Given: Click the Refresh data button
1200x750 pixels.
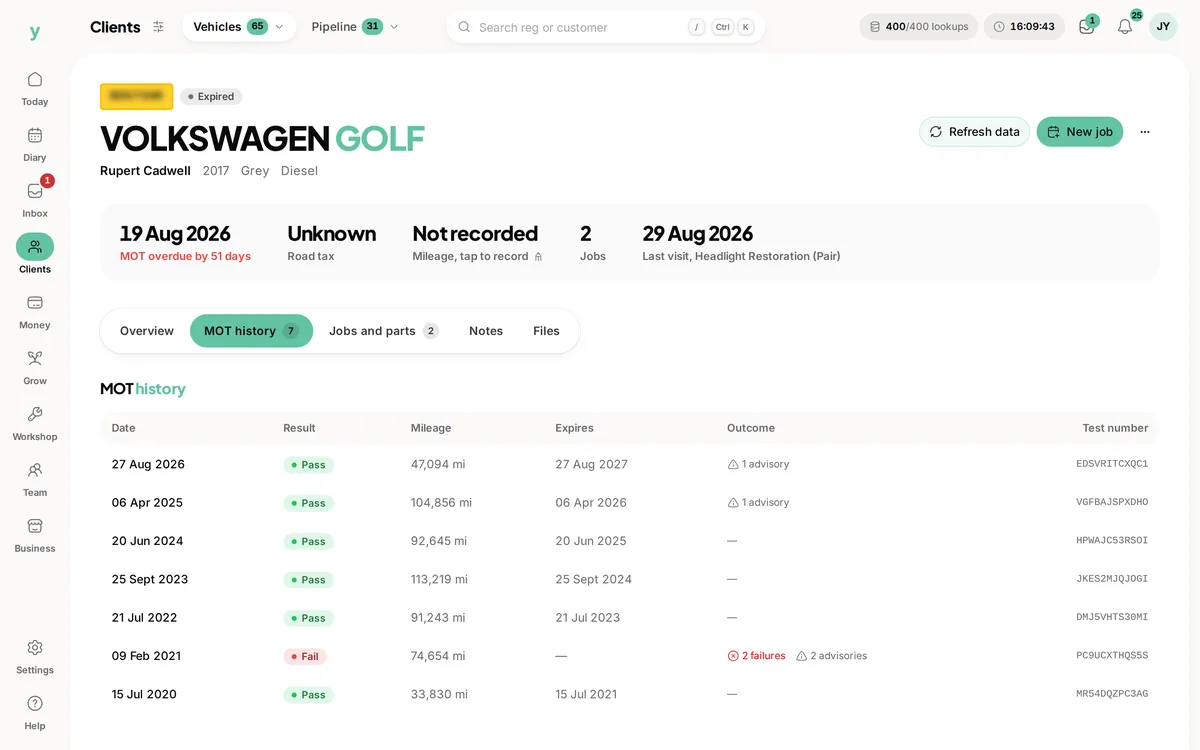Looking at the screenshot, I should [974, 132].
